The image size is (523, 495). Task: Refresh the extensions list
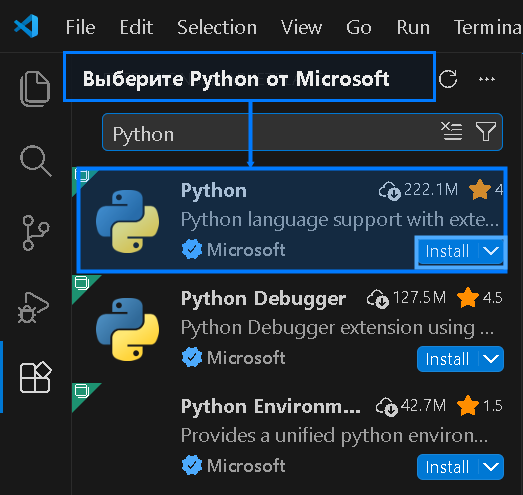click(x=448, y=79)
